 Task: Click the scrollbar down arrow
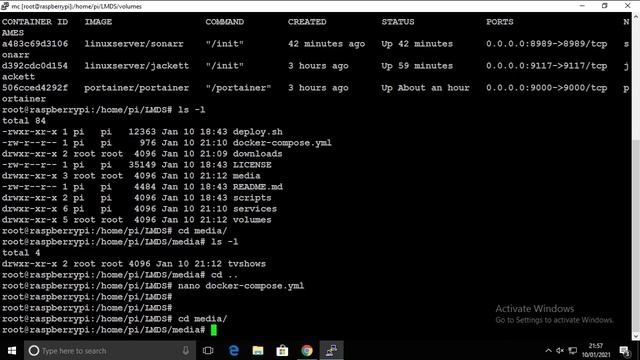pyautogui.click(x=636, y=336)
